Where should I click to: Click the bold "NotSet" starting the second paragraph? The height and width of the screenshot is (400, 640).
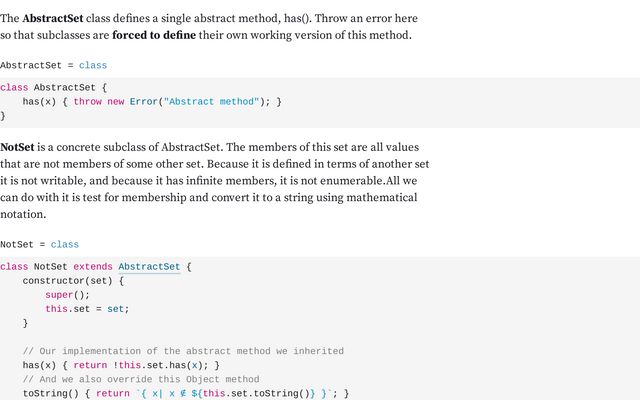click(x=17, y=148)
